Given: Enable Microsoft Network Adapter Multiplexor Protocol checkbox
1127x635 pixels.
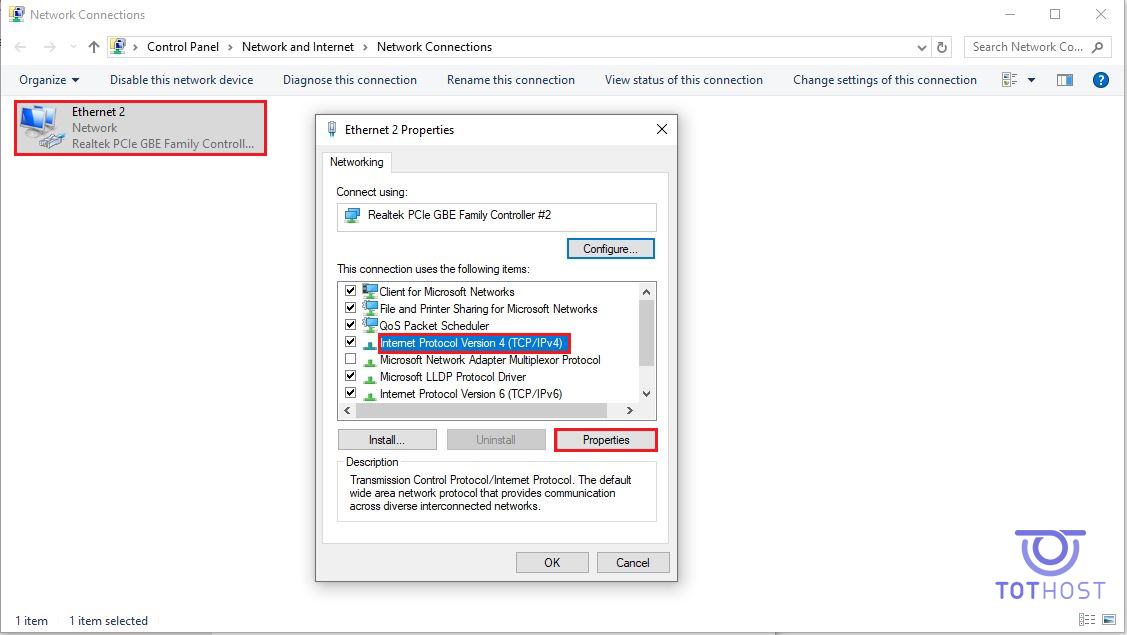Looking at the screenshot, I should pyautogui.click(x=351, y=360).
